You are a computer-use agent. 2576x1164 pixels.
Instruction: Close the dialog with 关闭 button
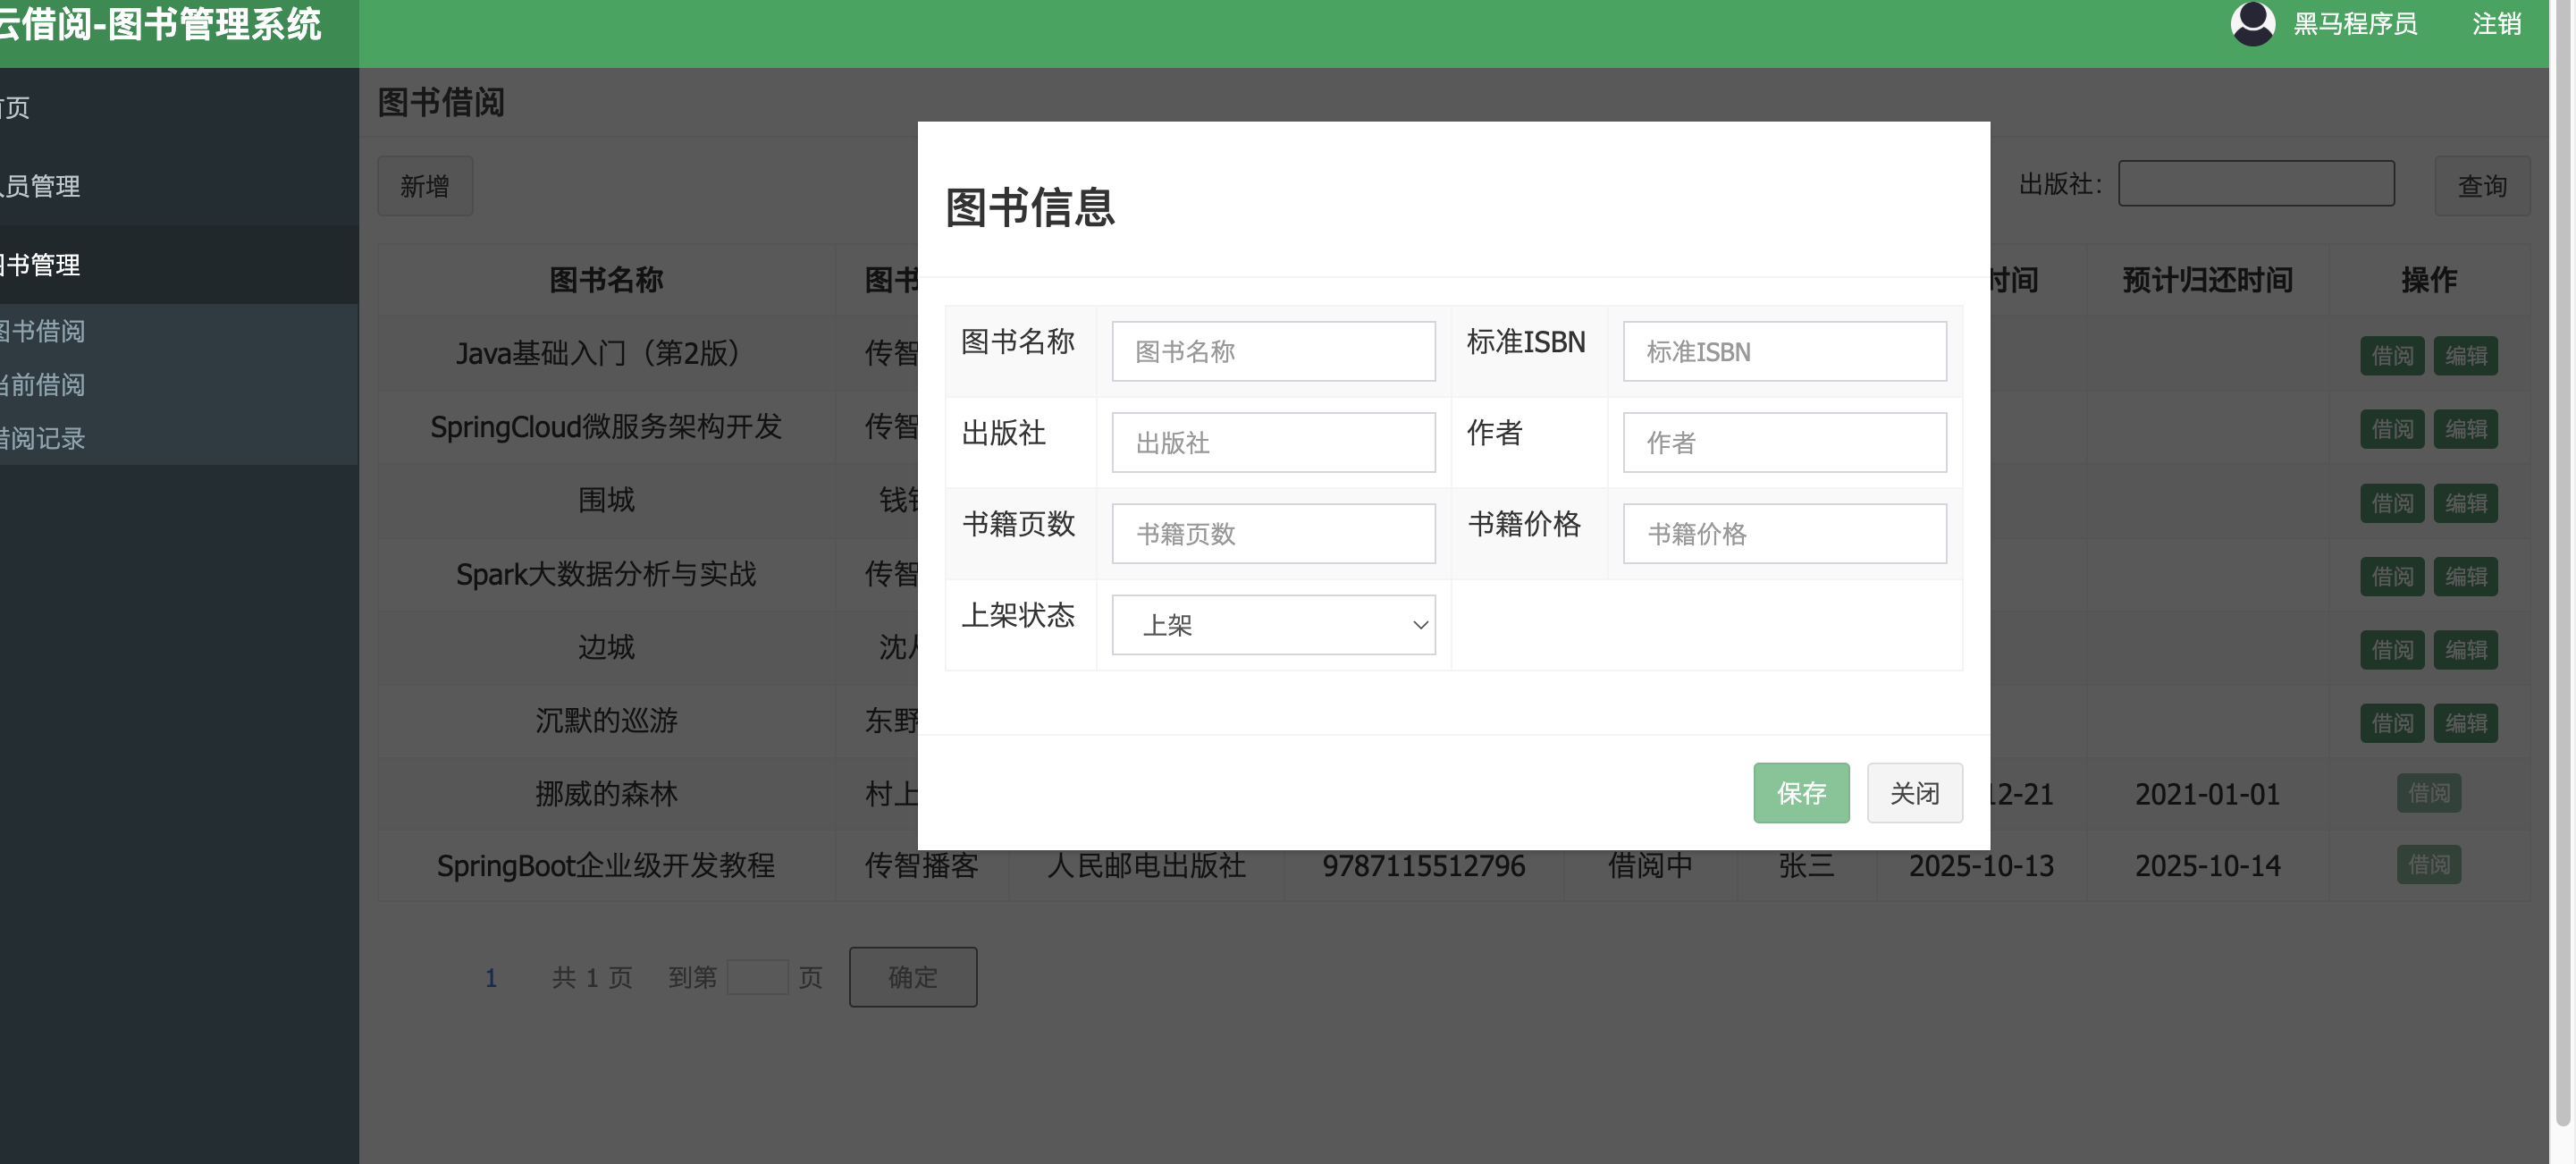pos(1914,793)
